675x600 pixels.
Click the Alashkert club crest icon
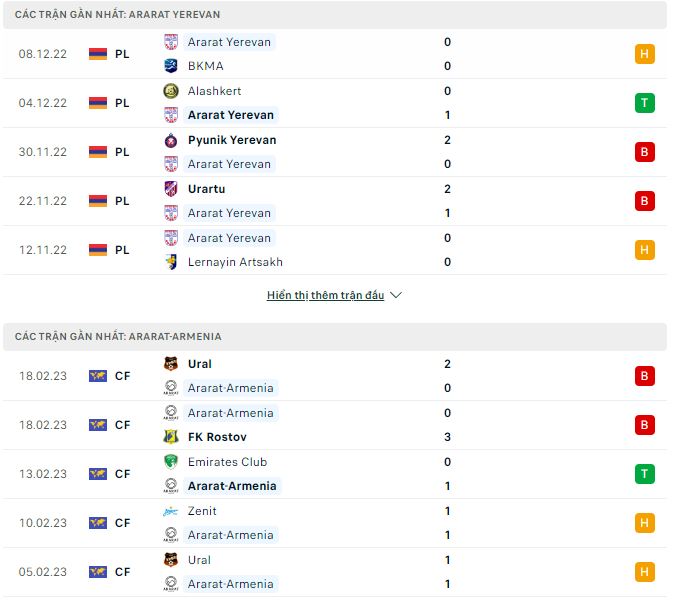tap(171, 91)
